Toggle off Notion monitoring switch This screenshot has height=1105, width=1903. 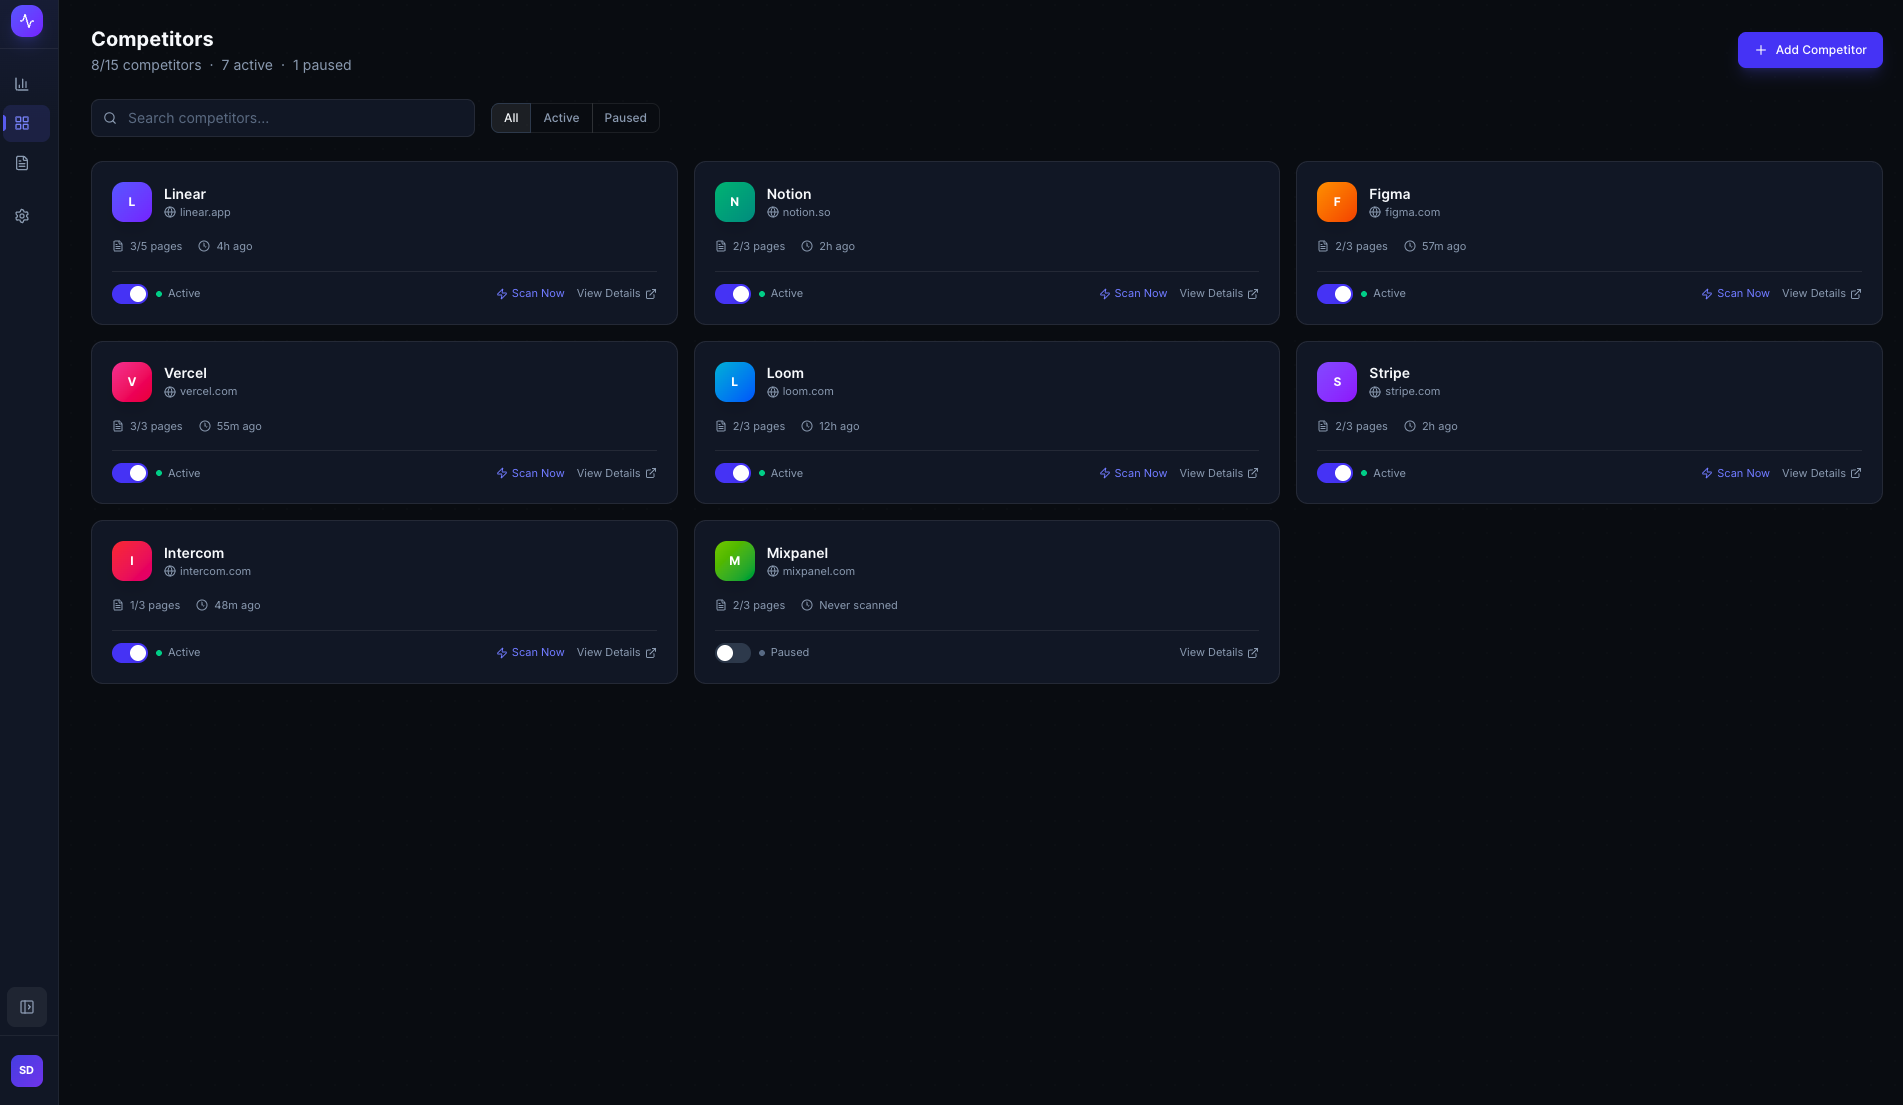click(733, 294)
